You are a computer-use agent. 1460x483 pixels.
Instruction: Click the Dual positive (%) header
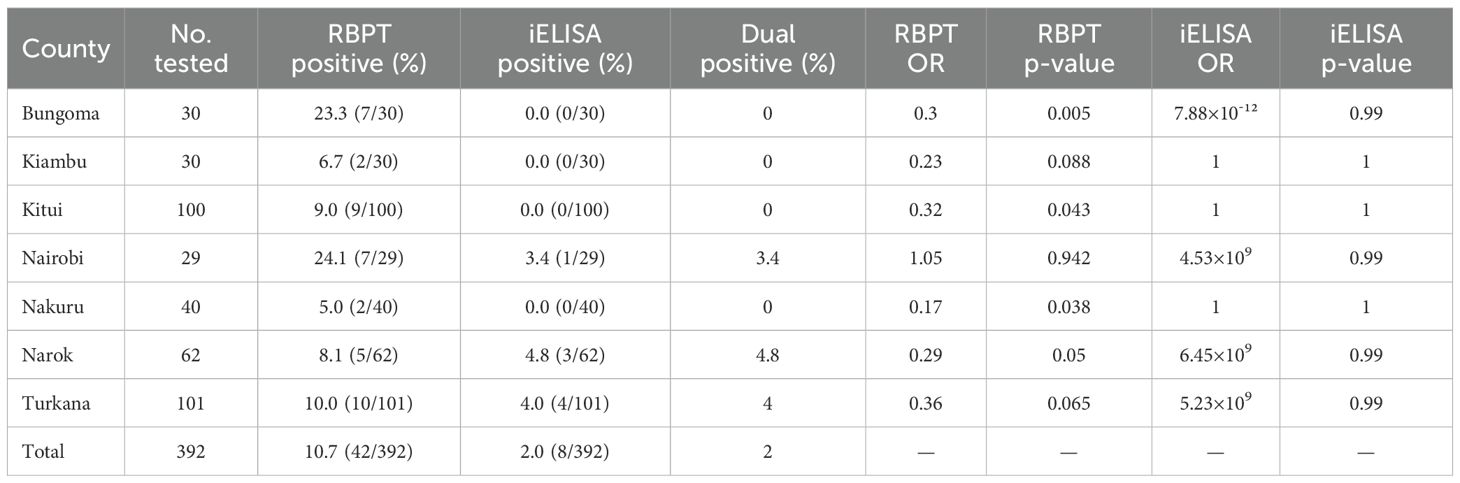(x=768, y=48)
